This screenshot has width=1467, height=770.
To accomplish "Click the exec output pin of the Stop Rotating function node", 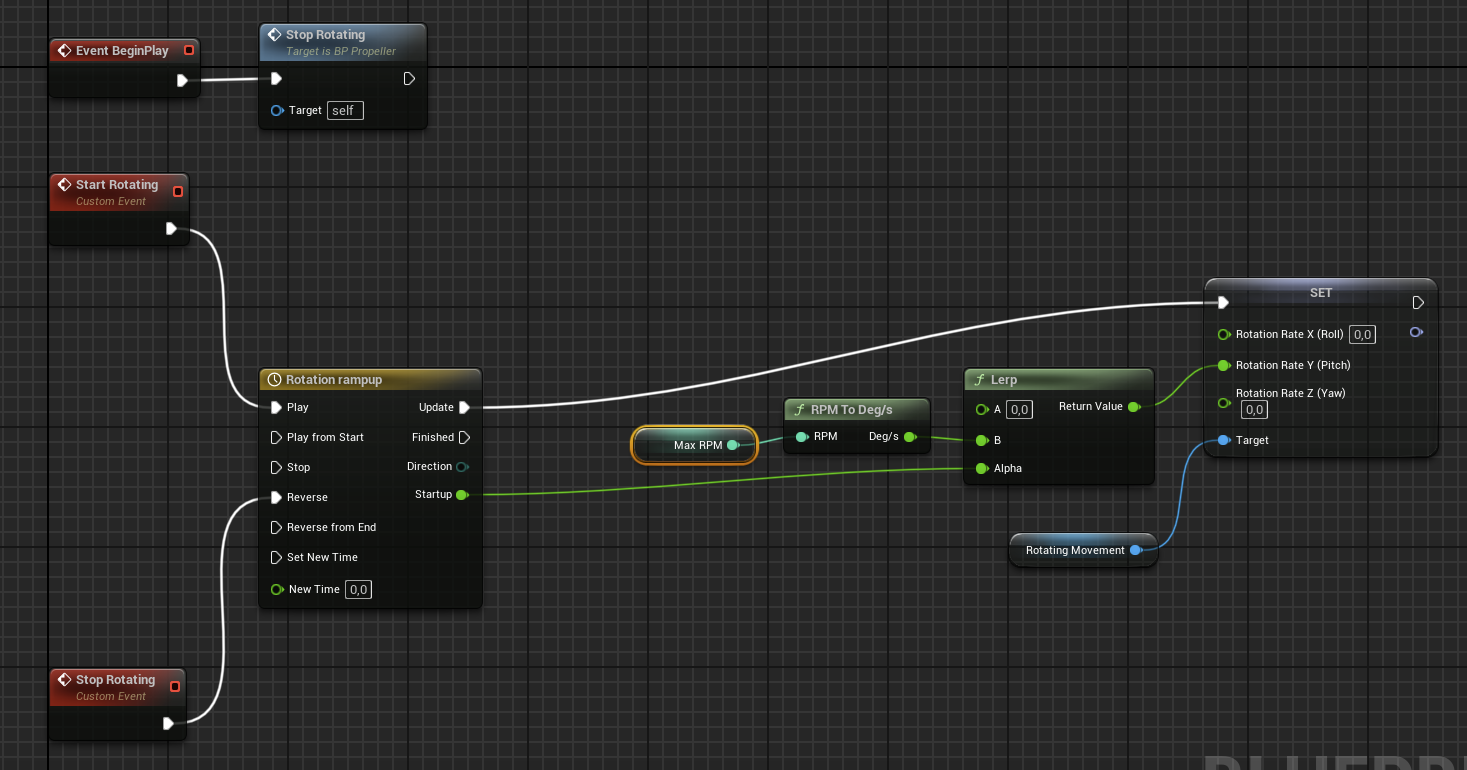I will pyautogui.click(x=409, y=79).
